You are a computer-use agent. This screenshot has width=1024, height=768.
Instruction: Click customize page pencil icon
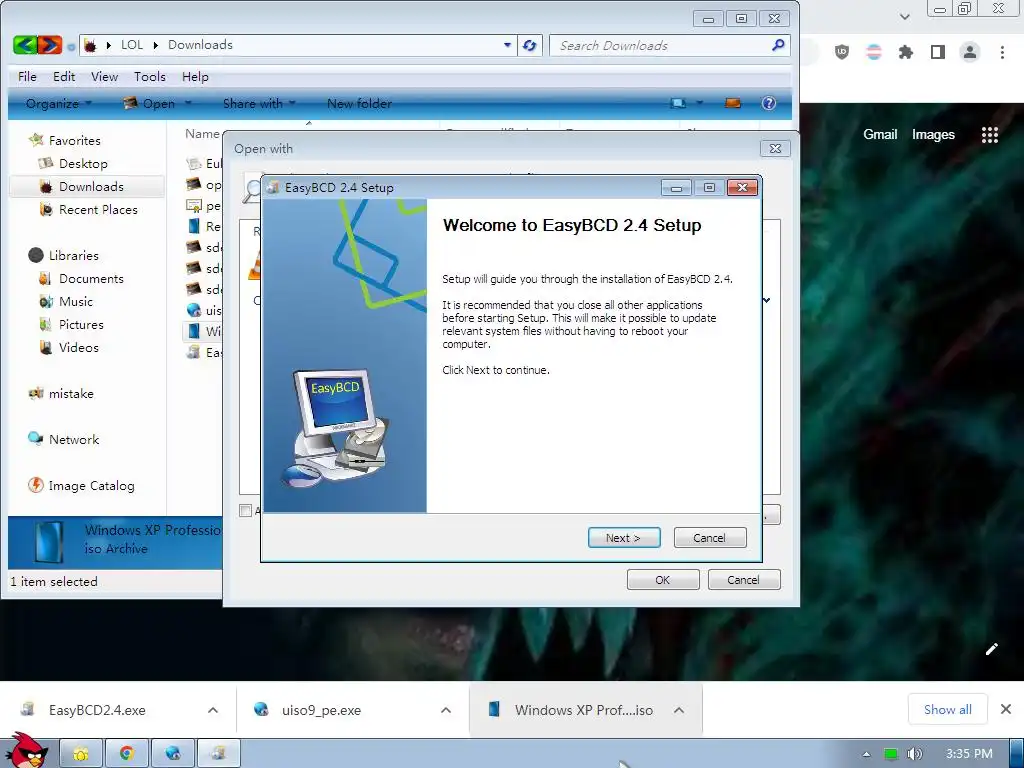tap(992, 648)
